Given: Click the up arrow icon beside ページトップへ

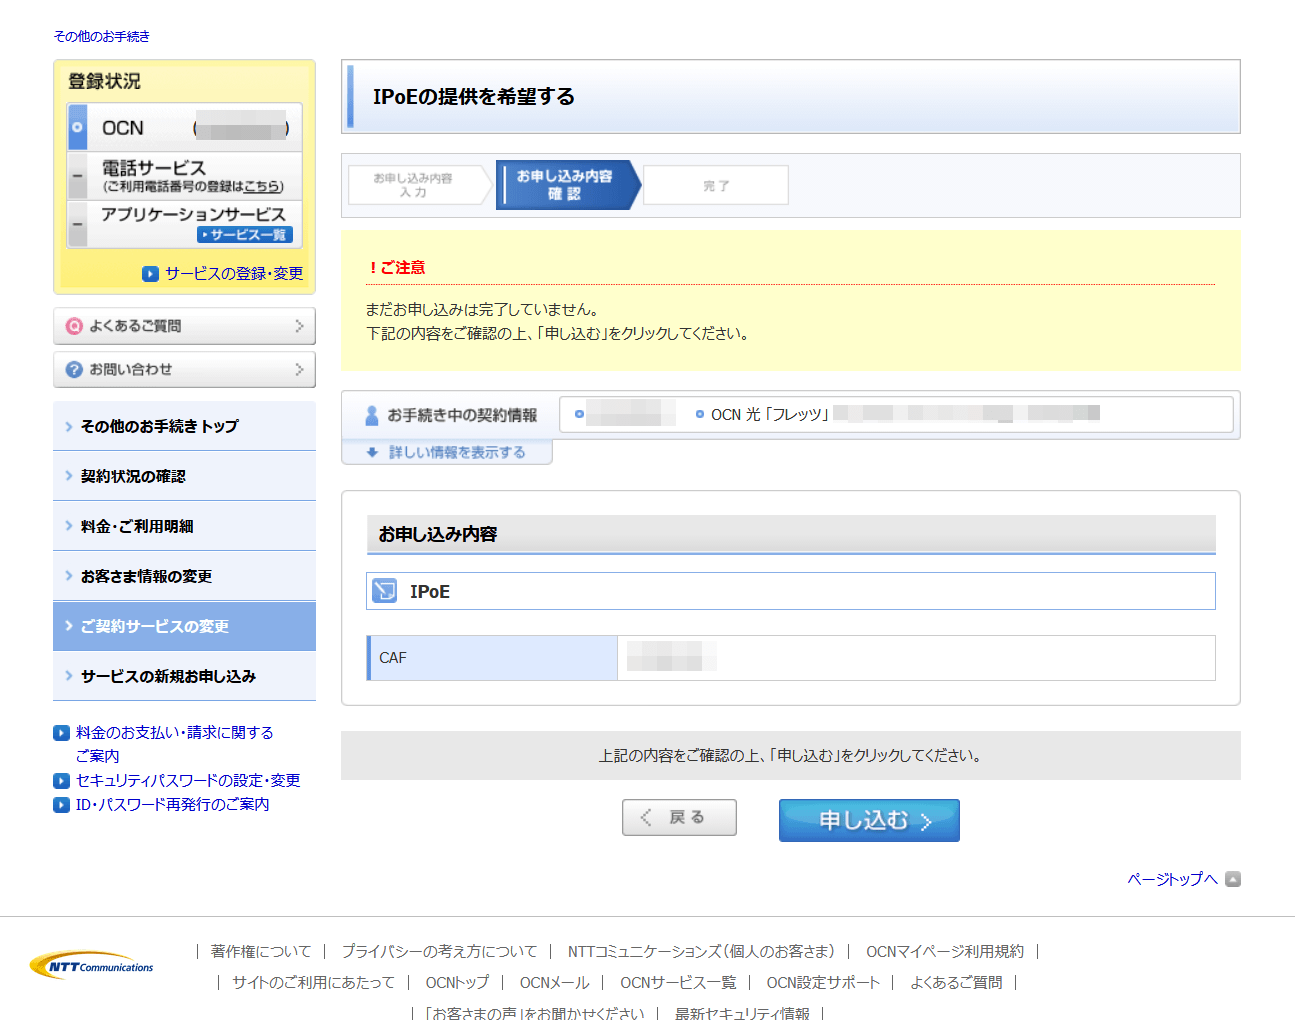Looking at the screenshot, I should point(1233,879).
